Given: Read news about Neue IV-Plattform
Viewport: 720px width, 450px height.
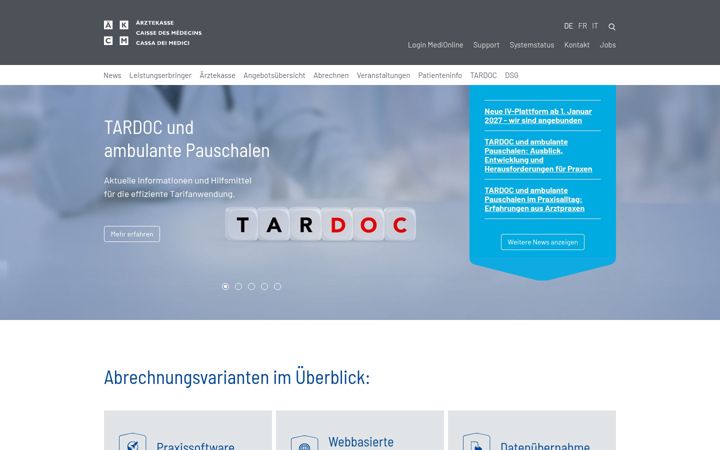Looking at the screenshot, I should click(538, 116).
